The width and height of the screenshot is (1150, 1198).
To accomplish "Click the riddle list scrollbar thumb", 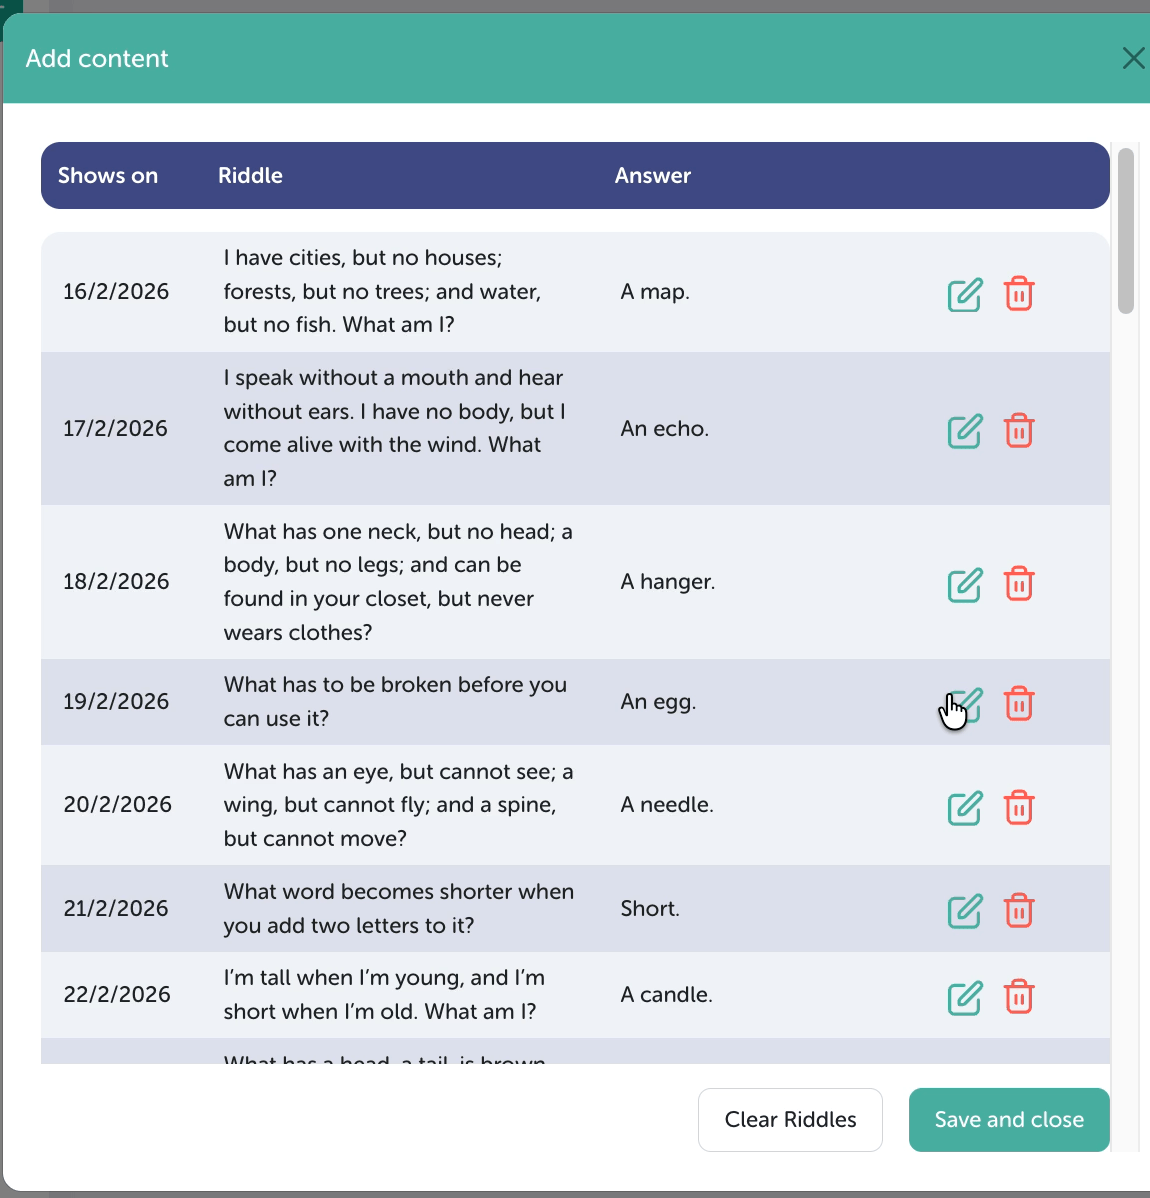I will point(1126,231).
